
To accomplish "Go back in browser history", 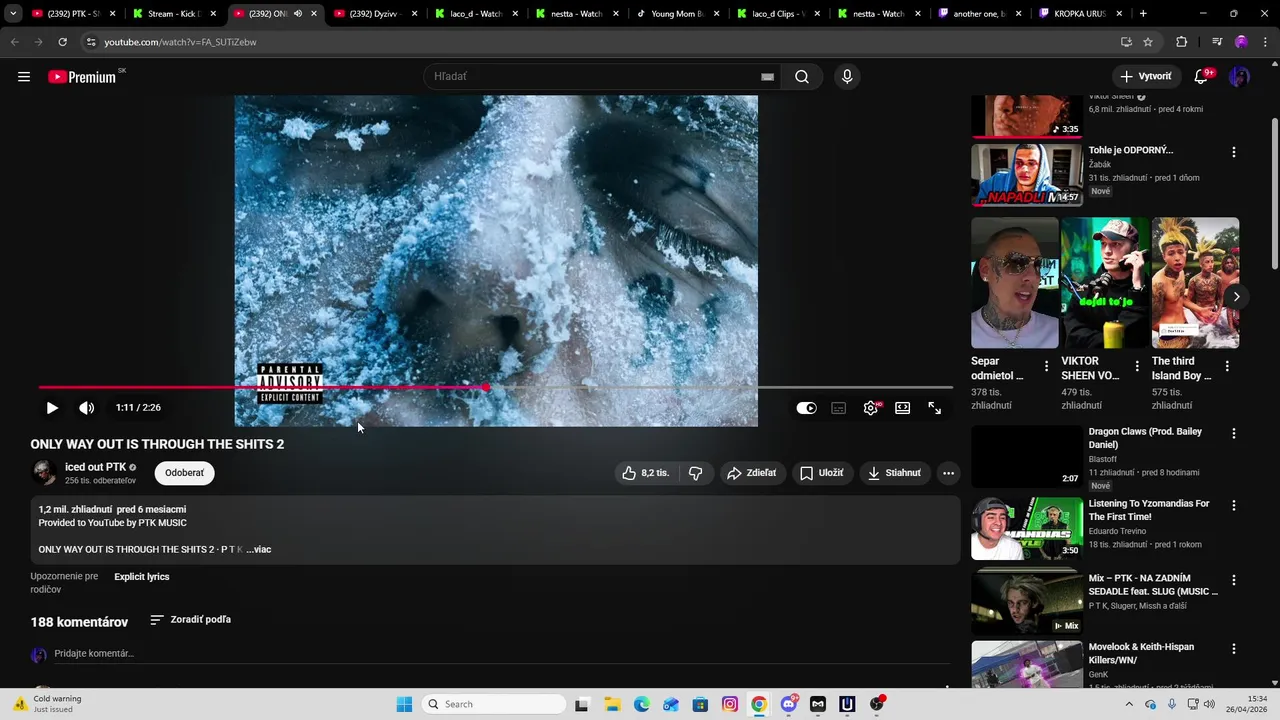I will coord(15,42).
